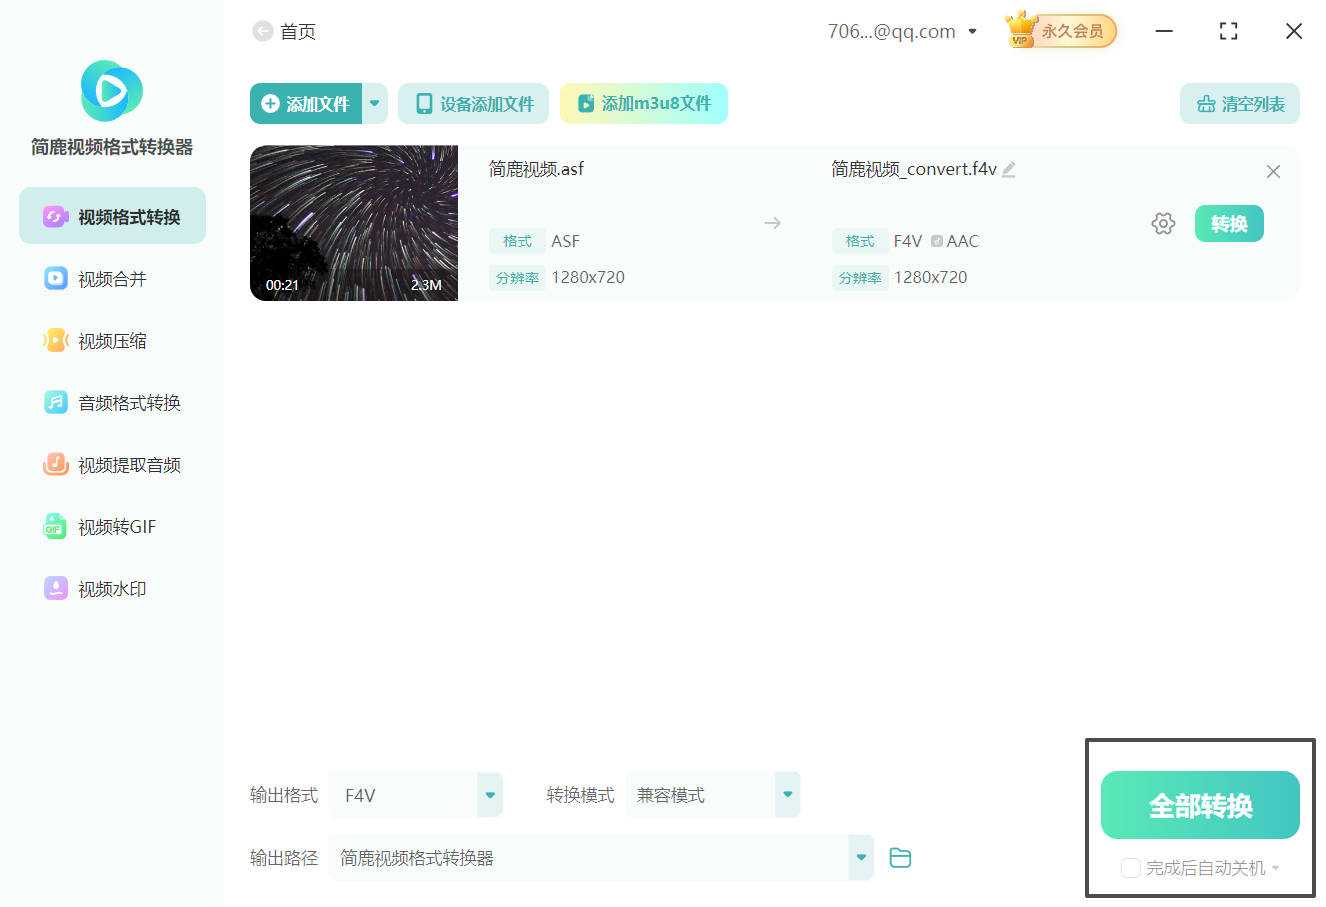
Task: Open the 转换模式 dropdown
Action: click(787, 794)
